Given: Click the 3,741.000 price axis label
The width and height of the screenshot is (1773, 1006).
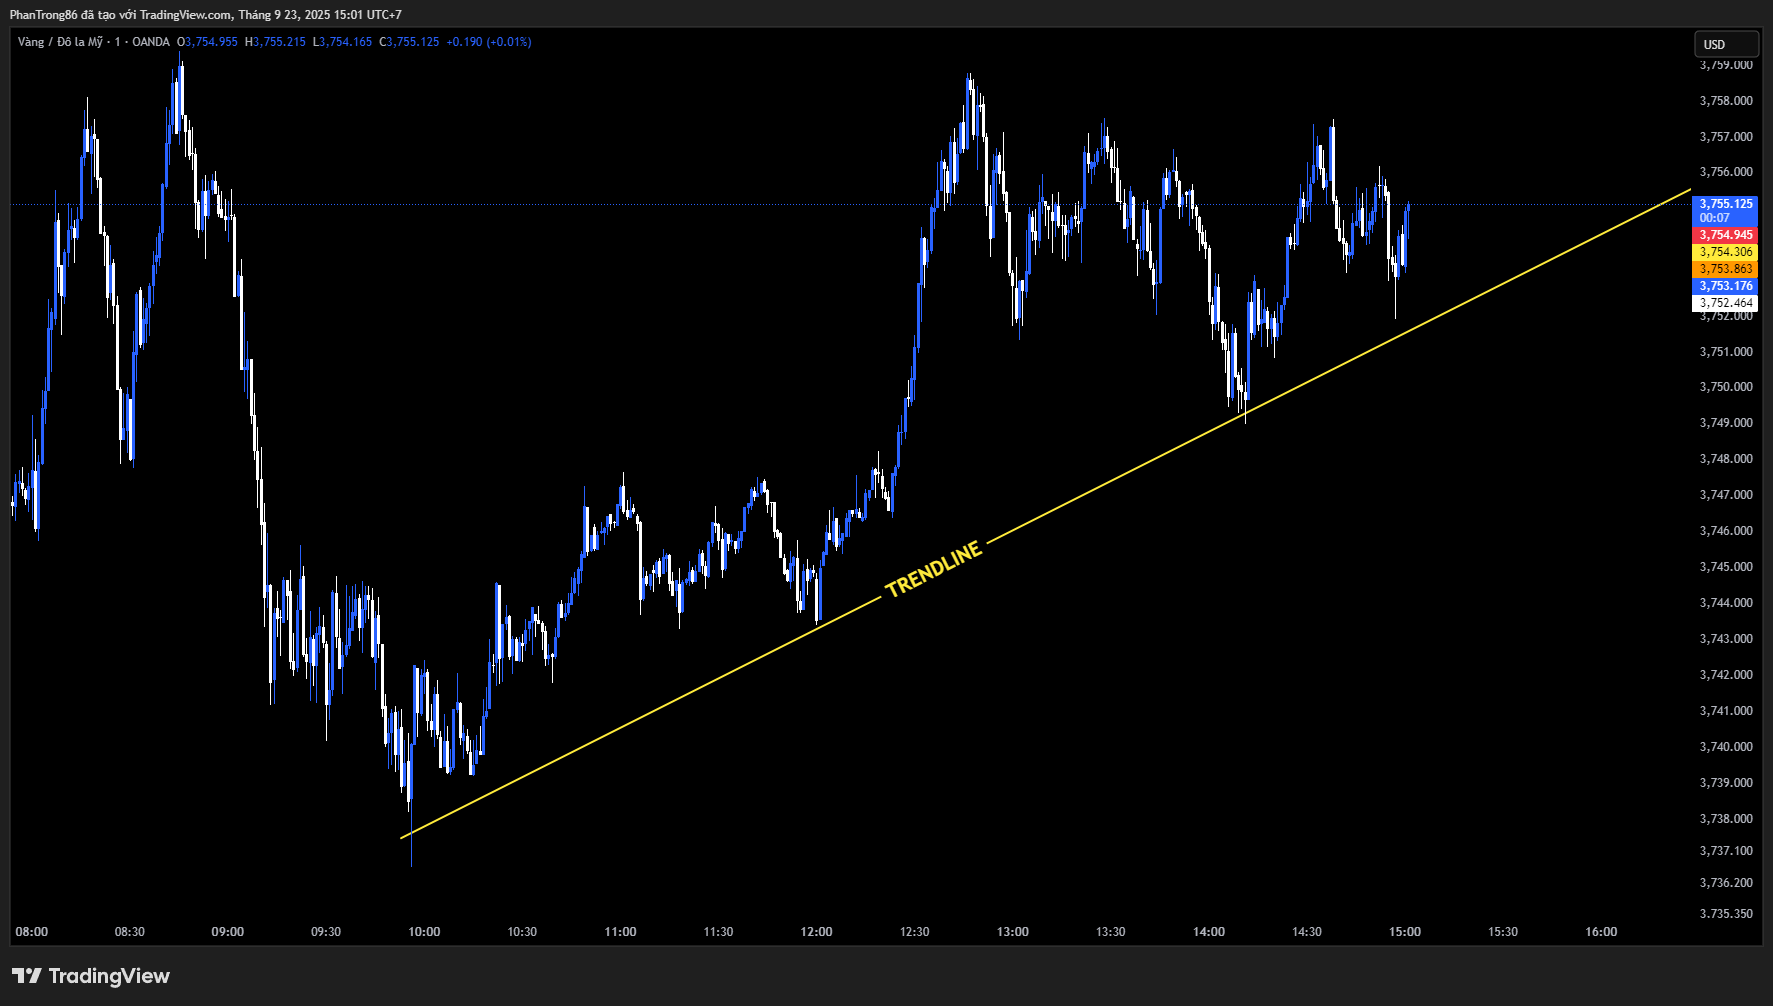Looking at the screenshot, I should (x=1726, y=711).
